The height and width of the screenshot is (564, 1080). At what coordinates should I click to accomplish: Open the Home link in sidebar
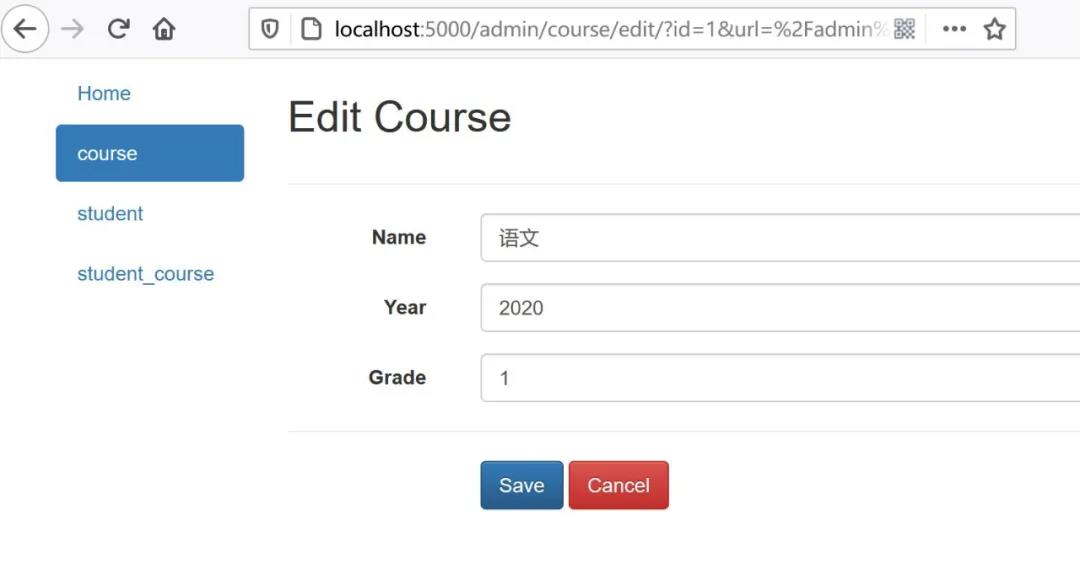pos(104,93)
